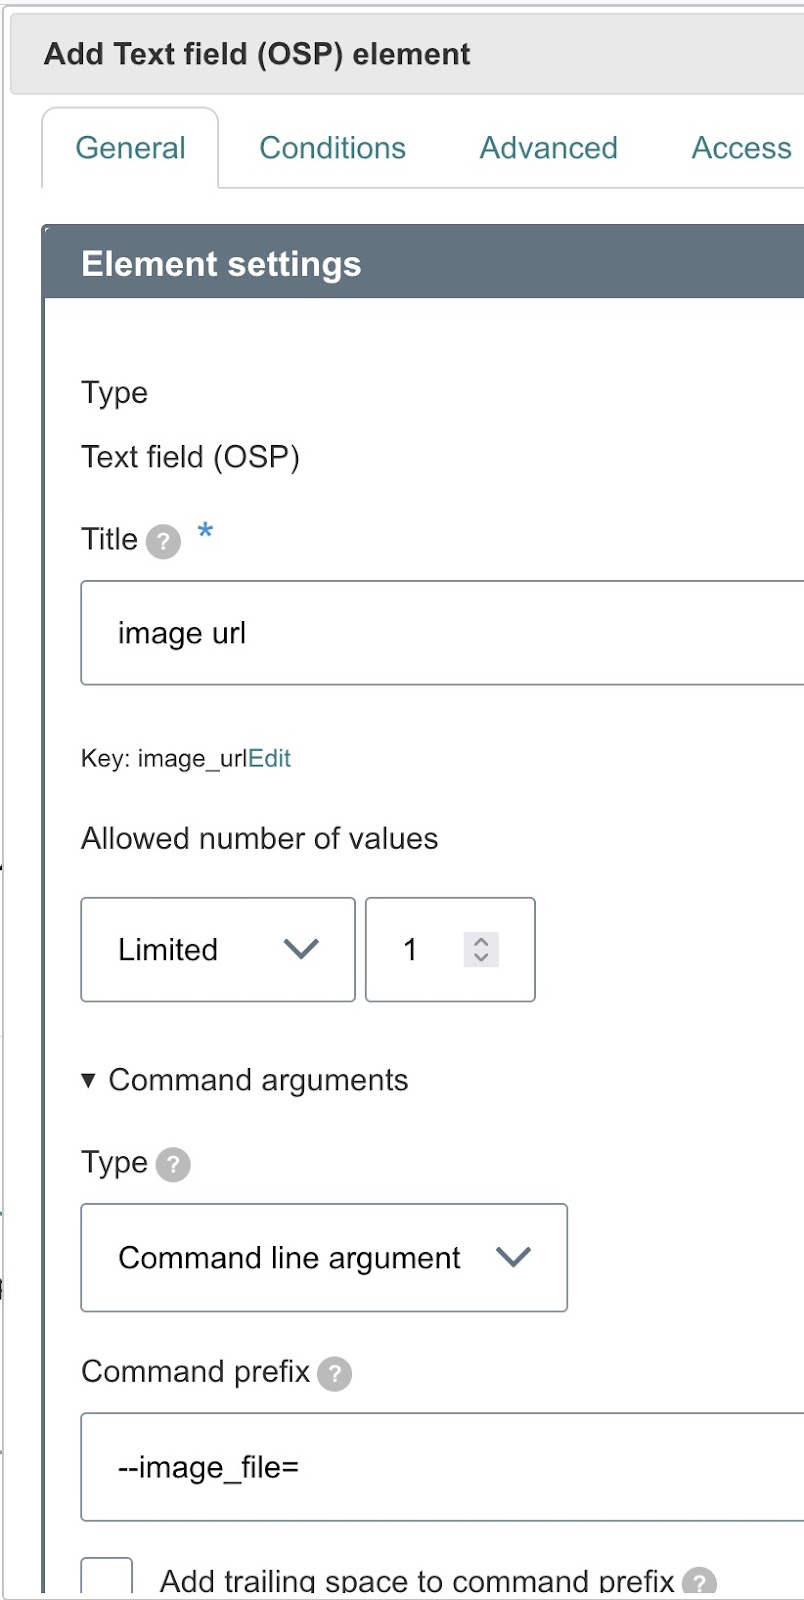Viewport: 804px width, 1600px height.
Task: Click help icon next to Command prefix
Action: tap(334, 1373)
